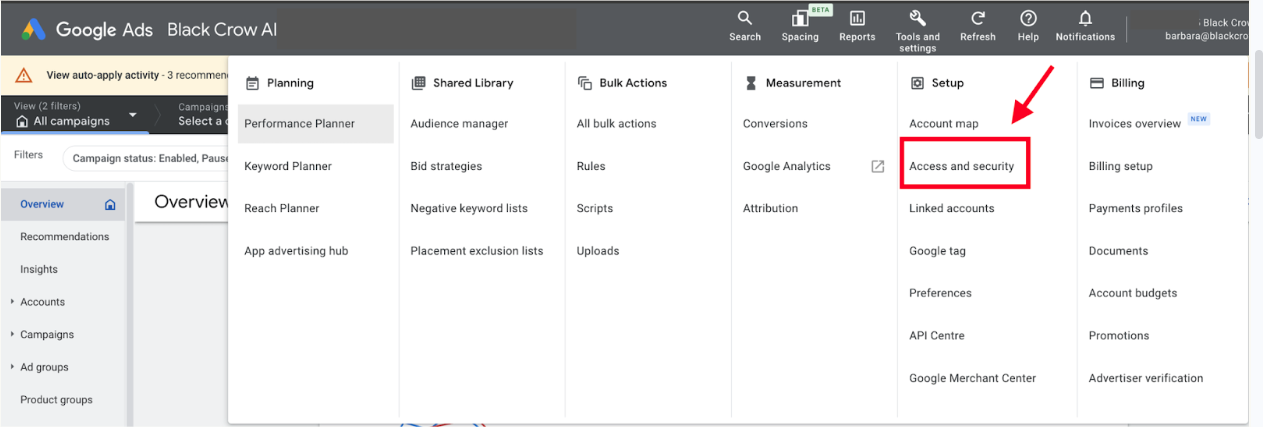Open the Notifications bell
This screenshot has width=1263, height=427.
click(x=1085, y=26)
